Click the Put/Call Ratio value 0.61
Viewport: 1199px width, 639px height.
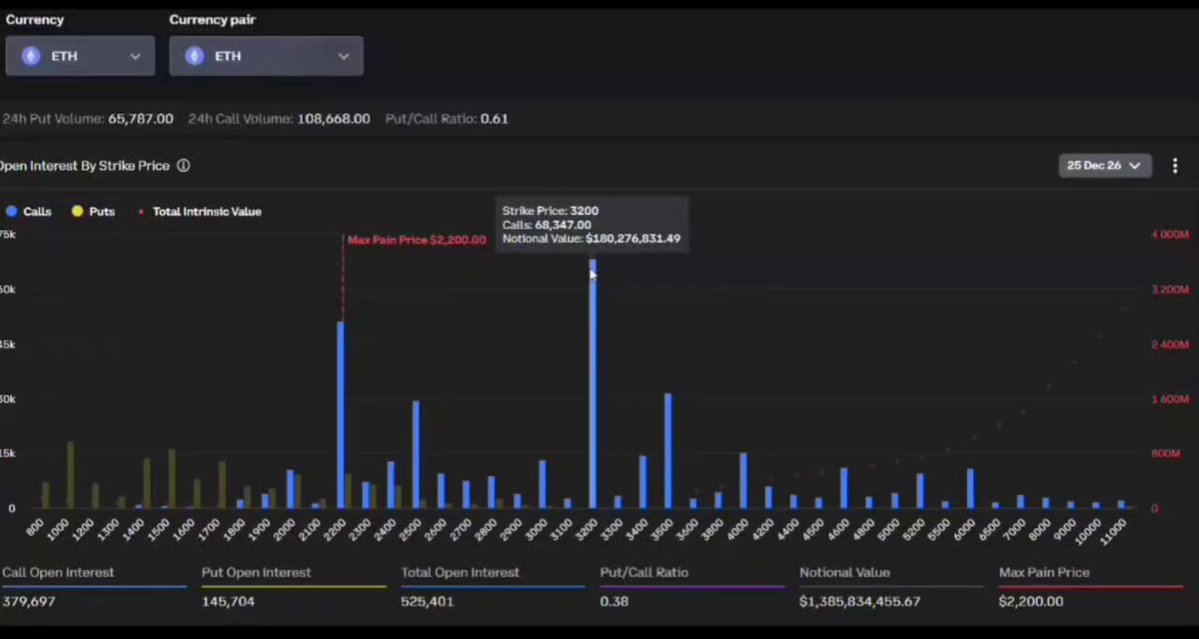tap(495, 118)
